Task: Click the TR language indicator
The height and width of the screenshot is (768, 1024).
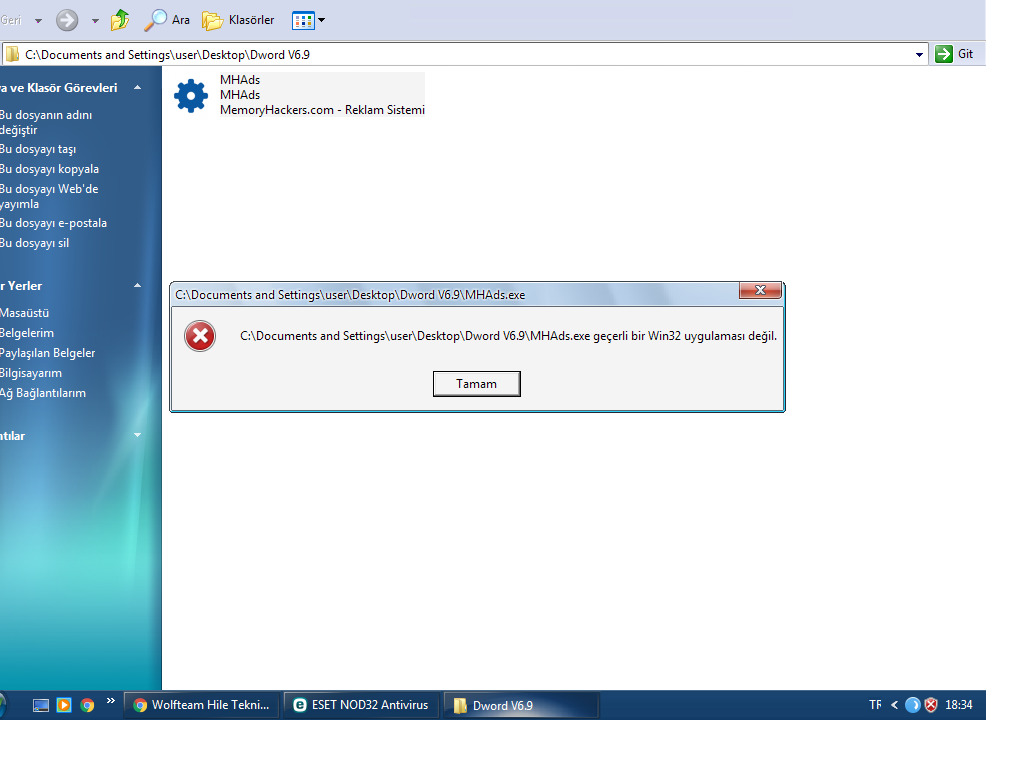Action: click(x=875, y=705)
